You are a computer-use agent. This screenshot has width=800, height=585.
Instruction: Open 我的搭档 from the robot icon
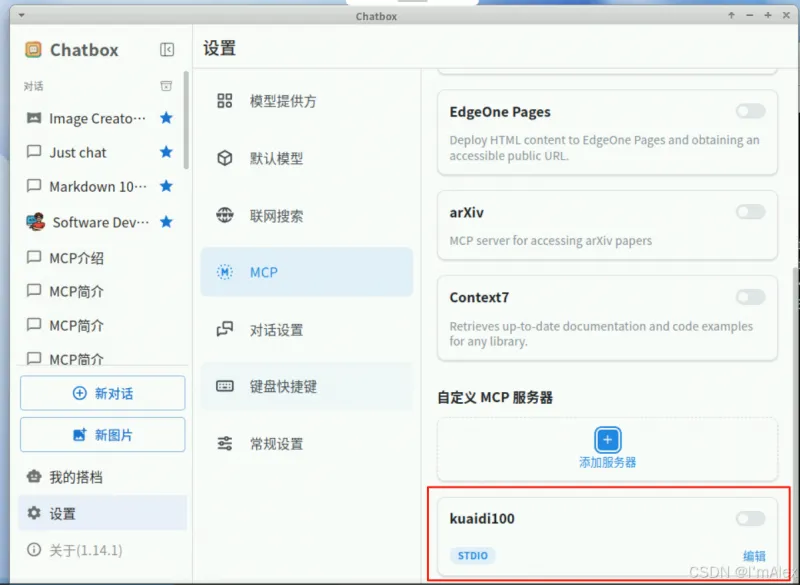[34, 477]
